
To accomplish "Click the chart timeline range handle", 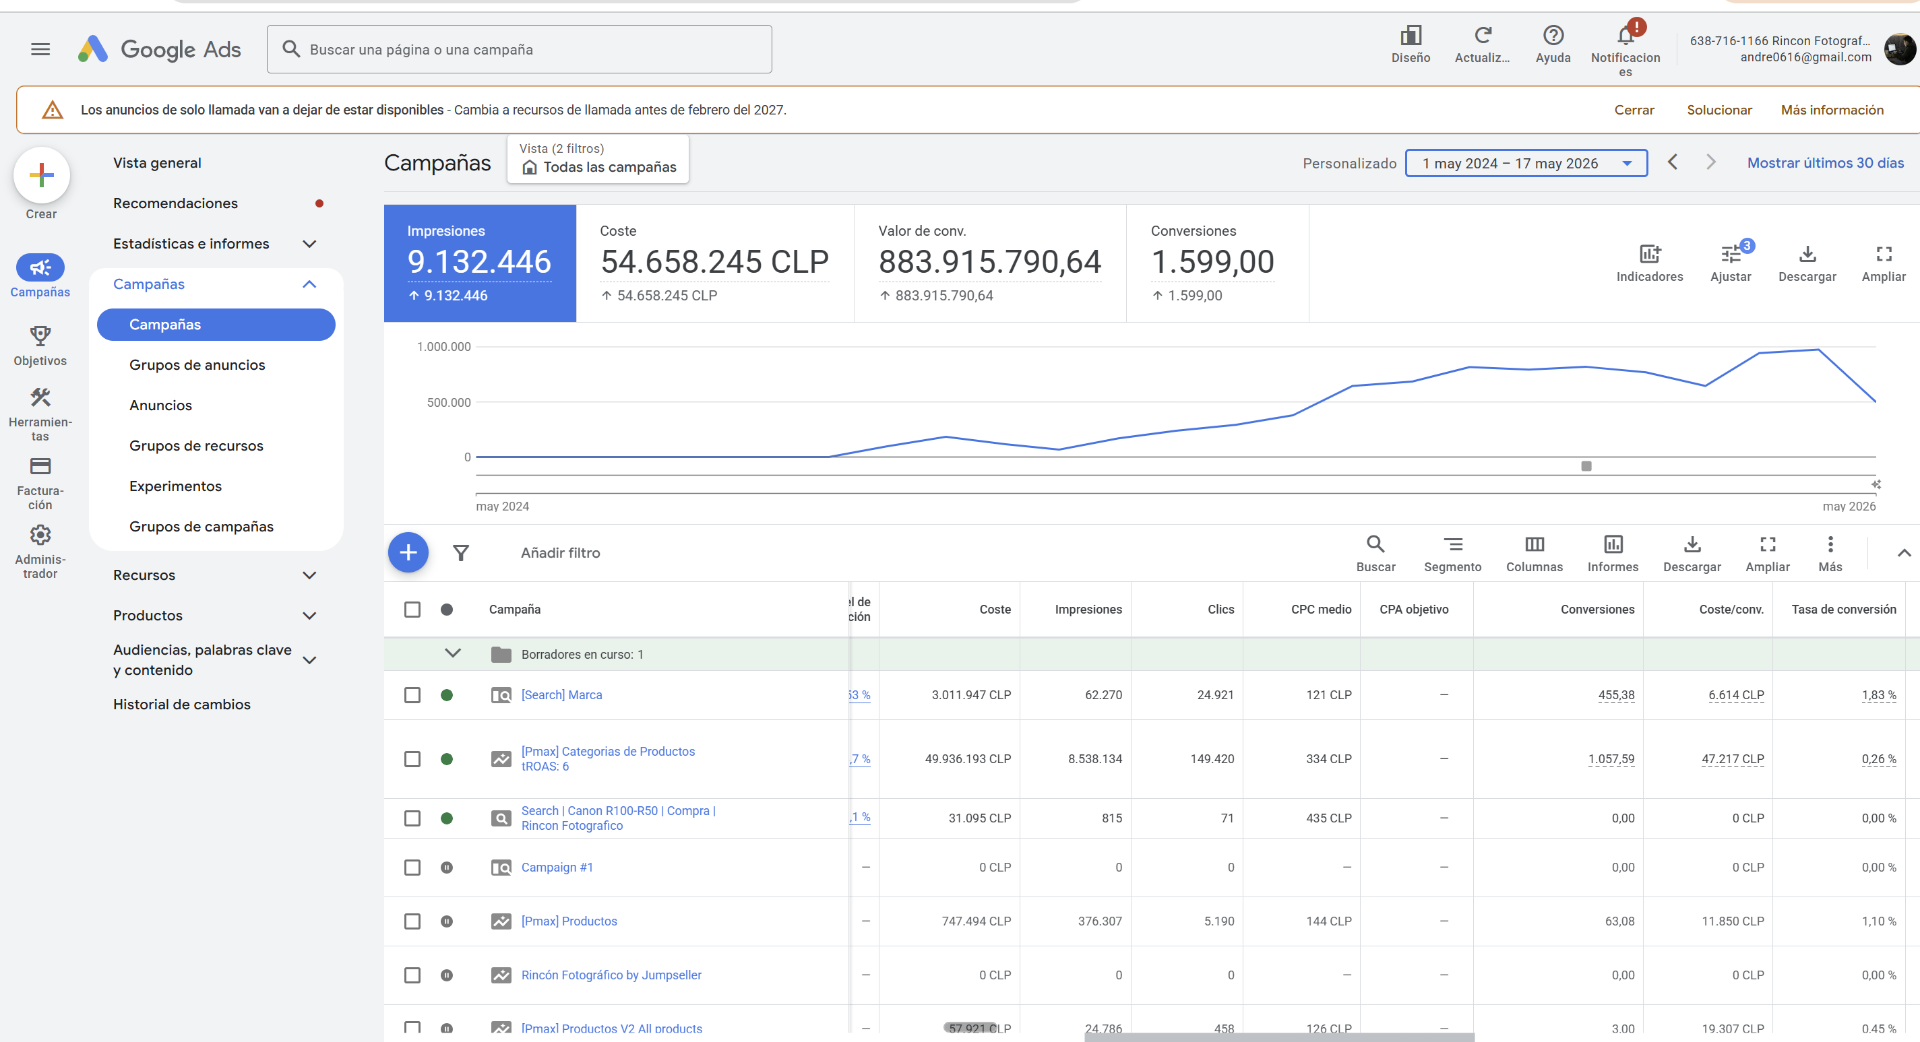I will click(x=1586, y=466).
